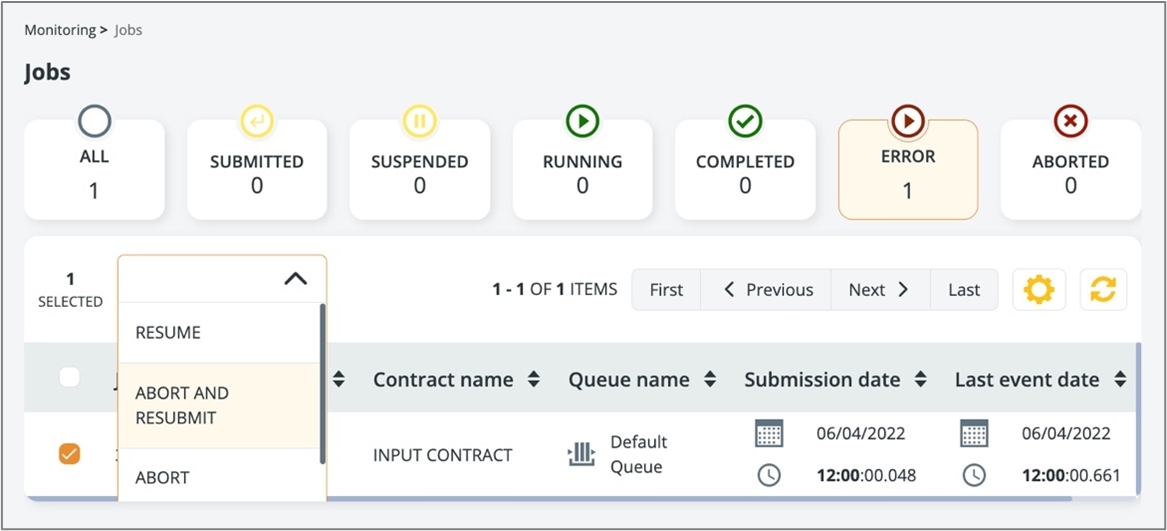The image size is (1167, 531).
Task: Click the Aborted status red X icon
Action: click(1070, 122)
